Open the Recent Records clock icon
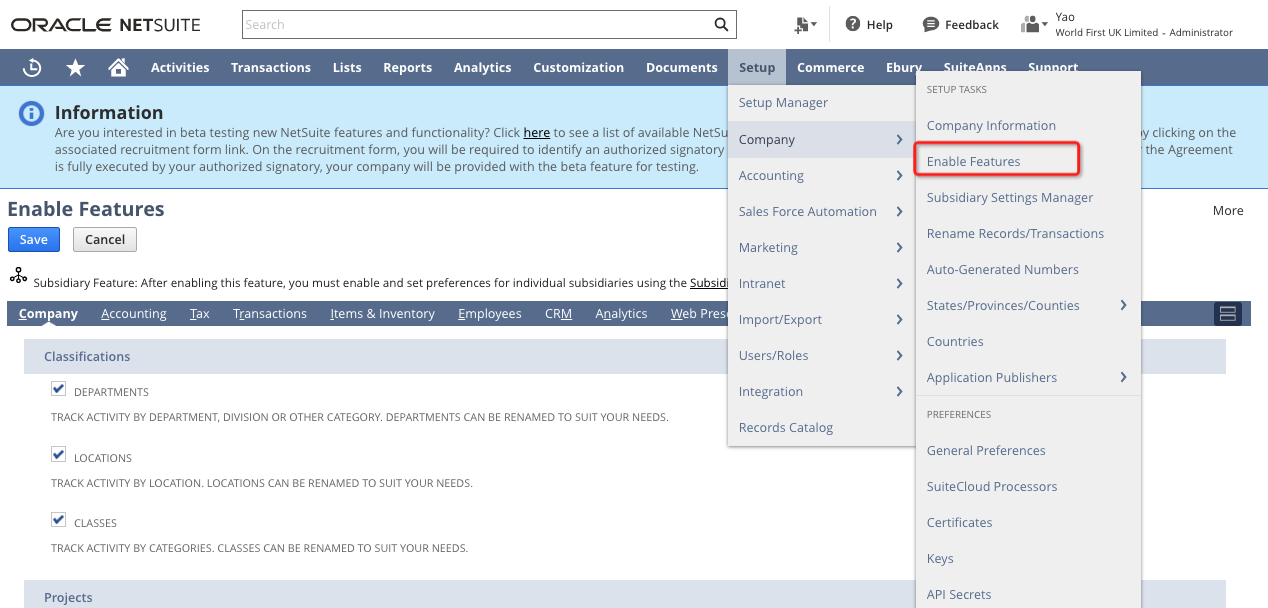 [x=32, y=67]
